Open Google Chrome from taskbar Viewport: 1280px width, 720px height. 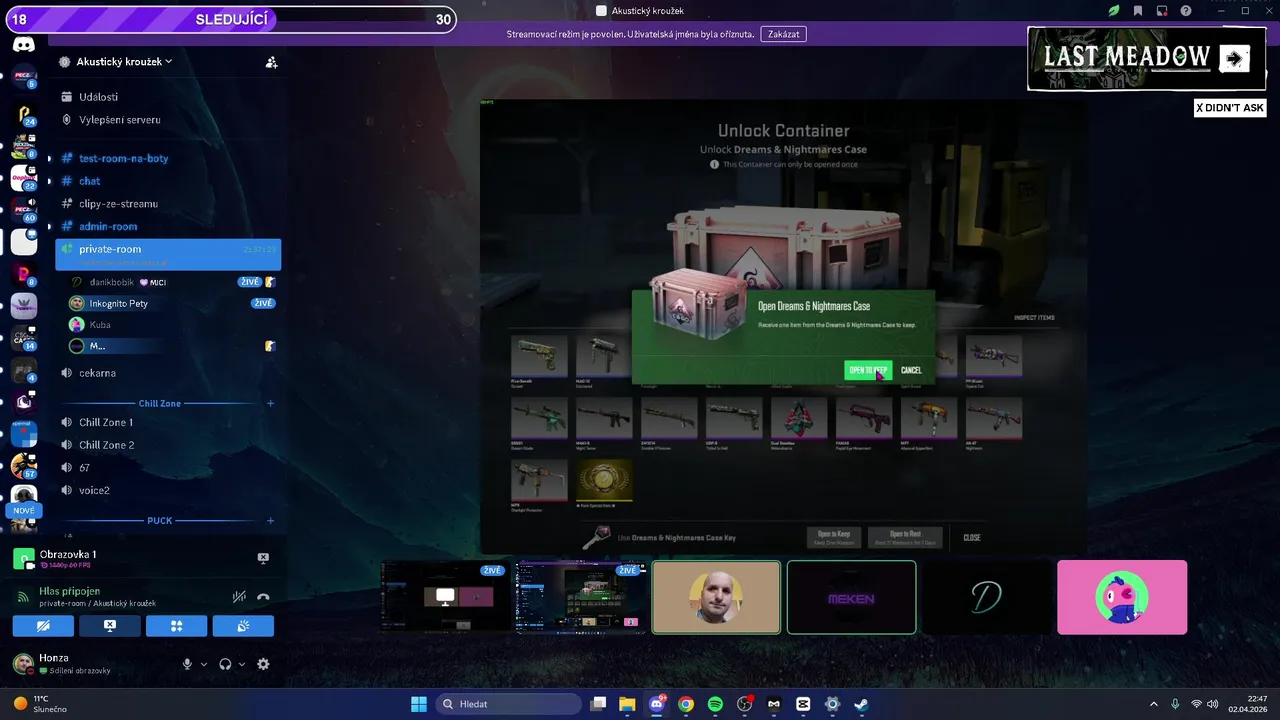click(686, 704)
